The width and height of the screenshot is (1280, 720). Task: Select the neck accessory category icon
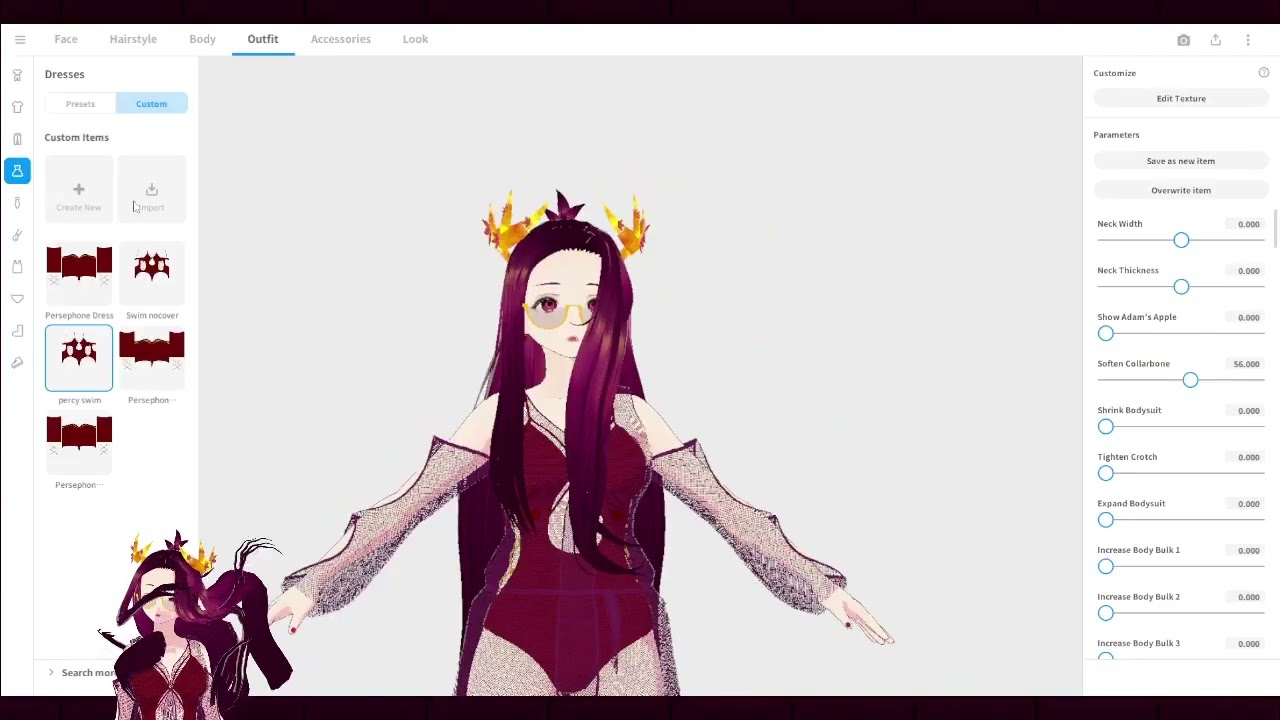pos(17,203)
